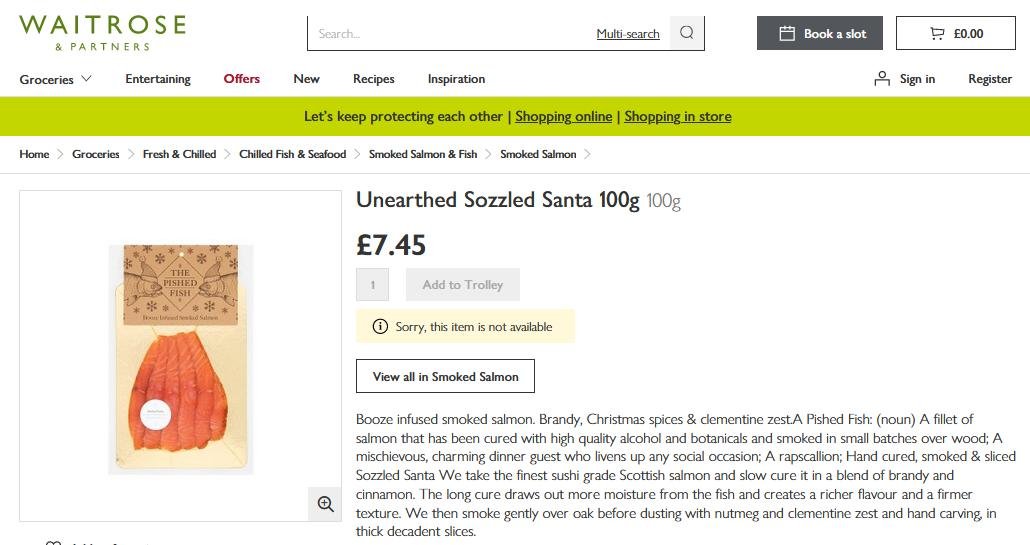Click the trolley cart icon
The width and height of the screenshot is (1030, 545).
pos(937,33)
